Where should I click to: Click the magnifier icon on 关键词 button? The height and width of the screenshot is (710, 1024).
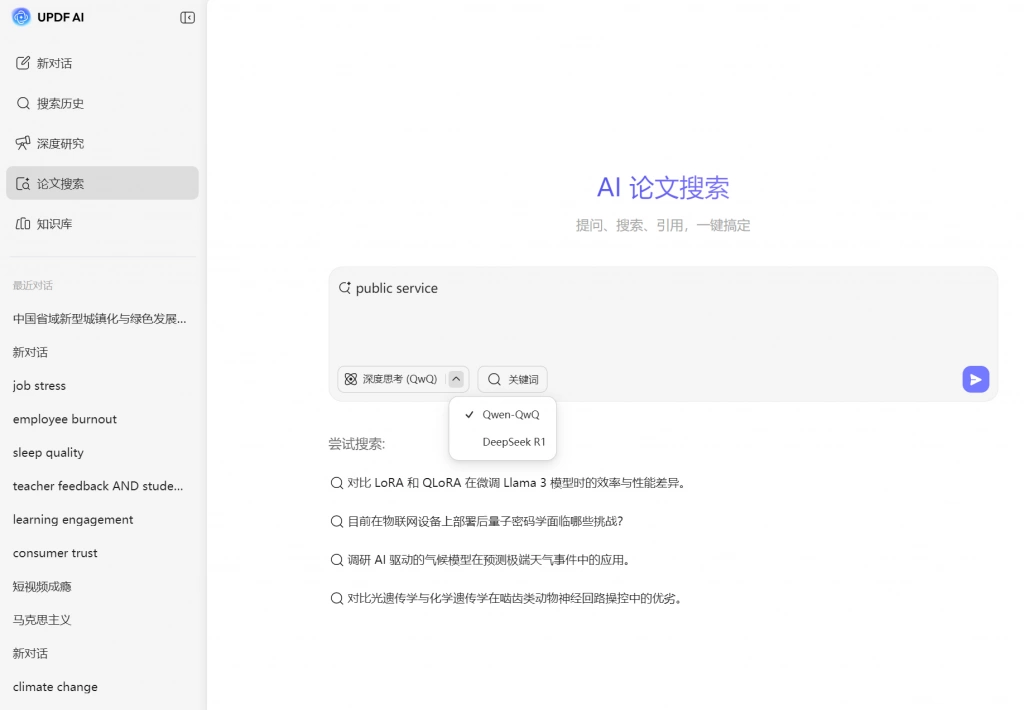[494, 379]
